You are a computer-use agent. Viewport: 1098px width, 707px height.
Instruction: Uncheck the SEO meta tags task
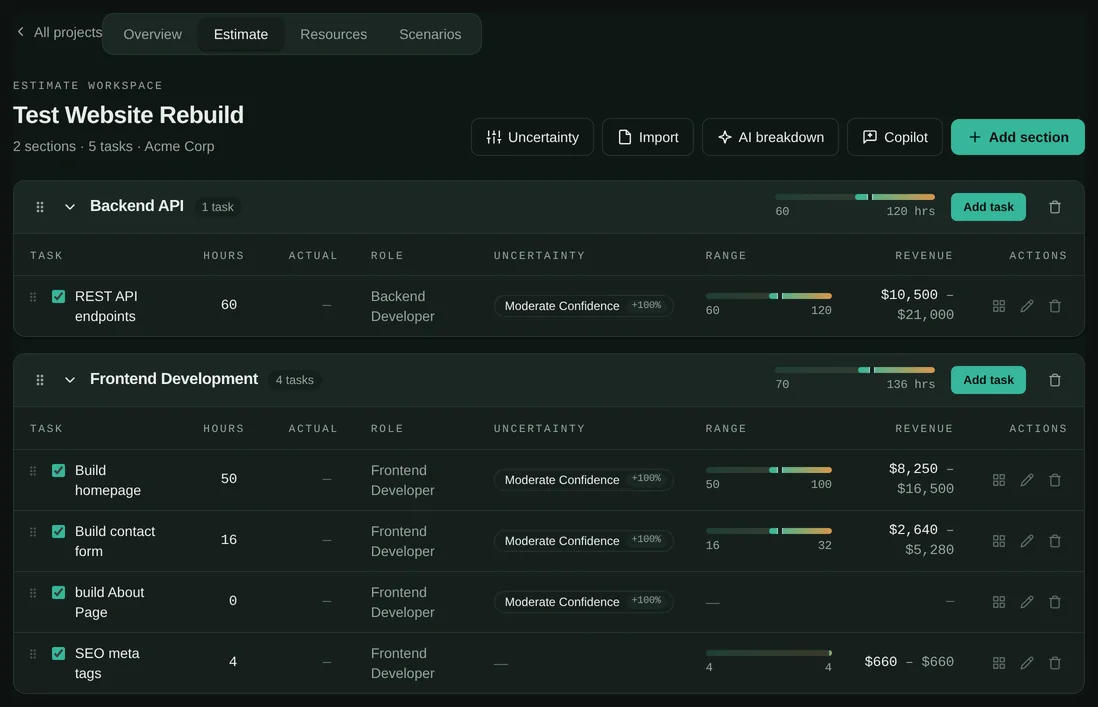coord(59,653)
